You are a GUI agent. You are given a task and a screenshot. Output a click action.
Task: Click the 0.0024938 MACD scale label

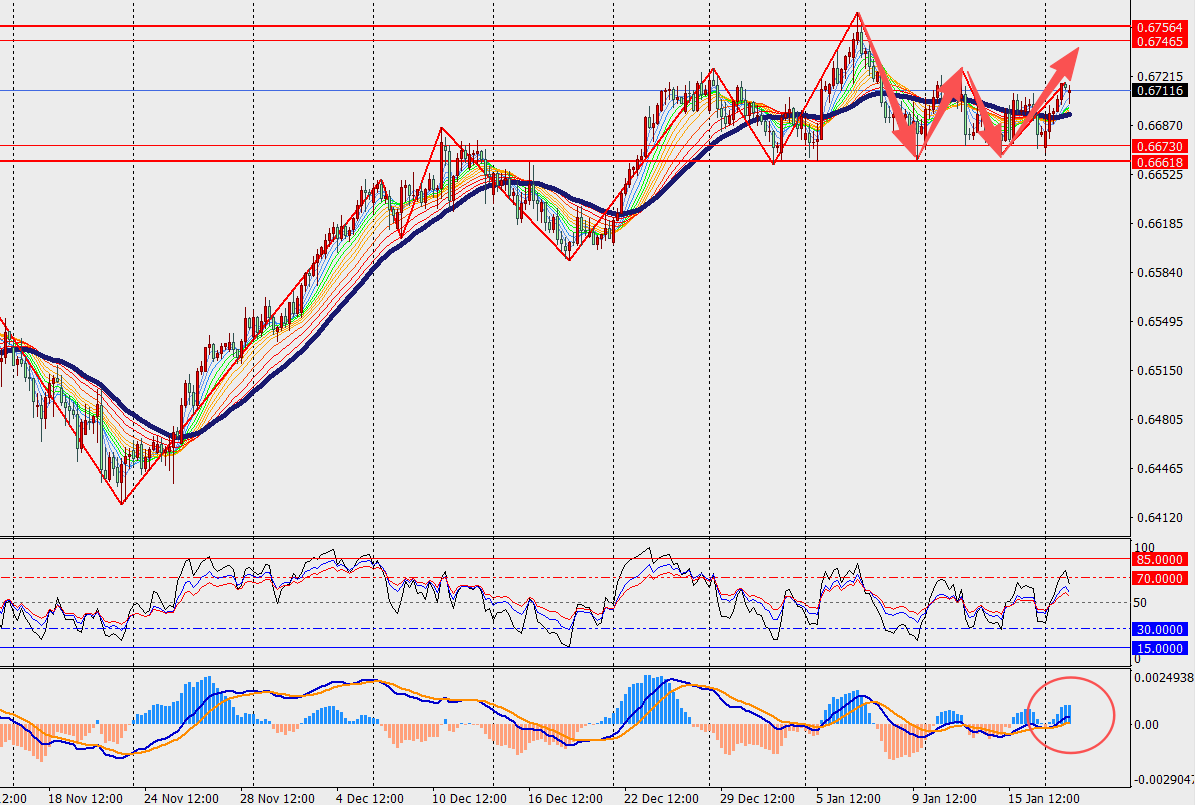(1165, 677)
